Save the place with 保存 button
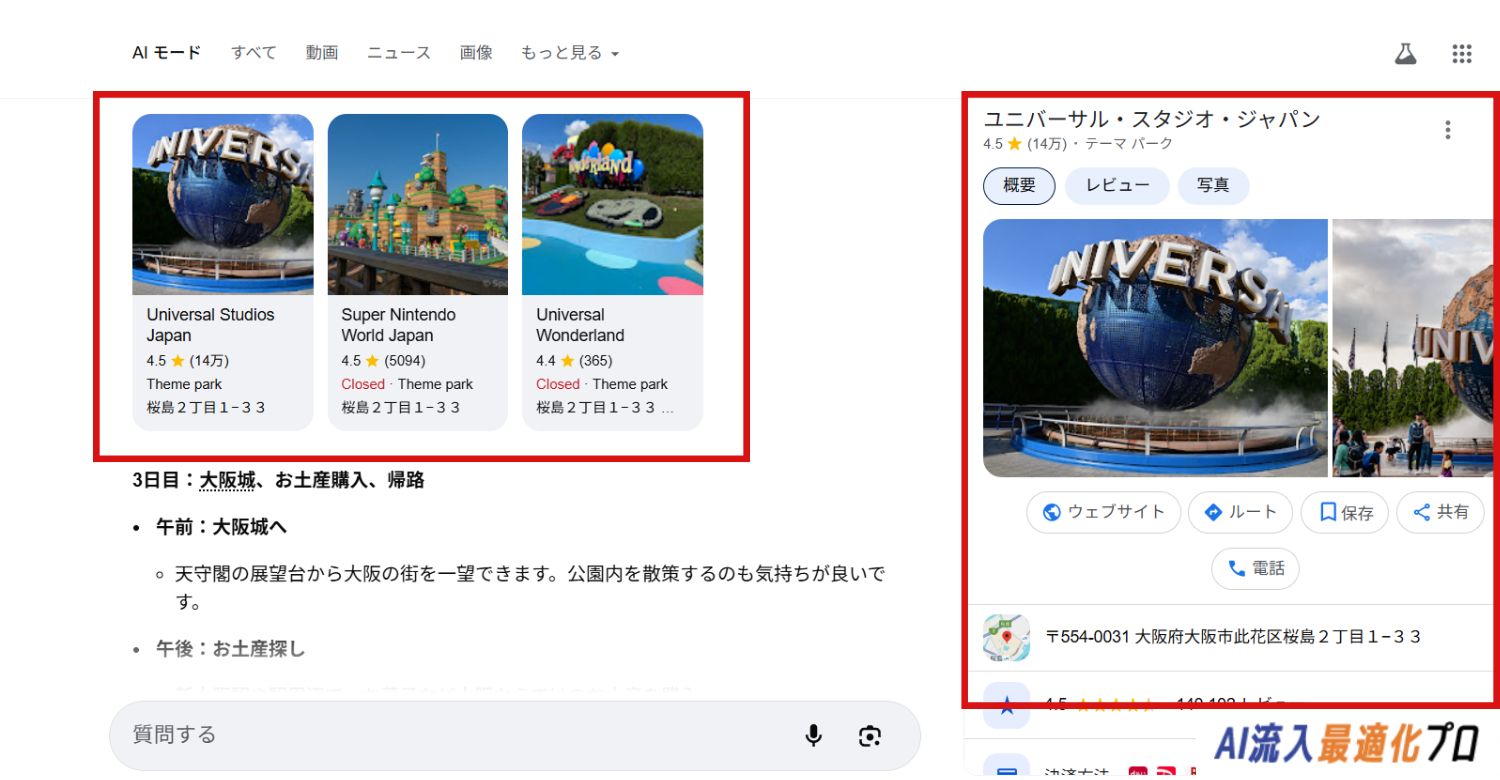The height and width of the screenshot is (780, 1500). point(1344,512)
